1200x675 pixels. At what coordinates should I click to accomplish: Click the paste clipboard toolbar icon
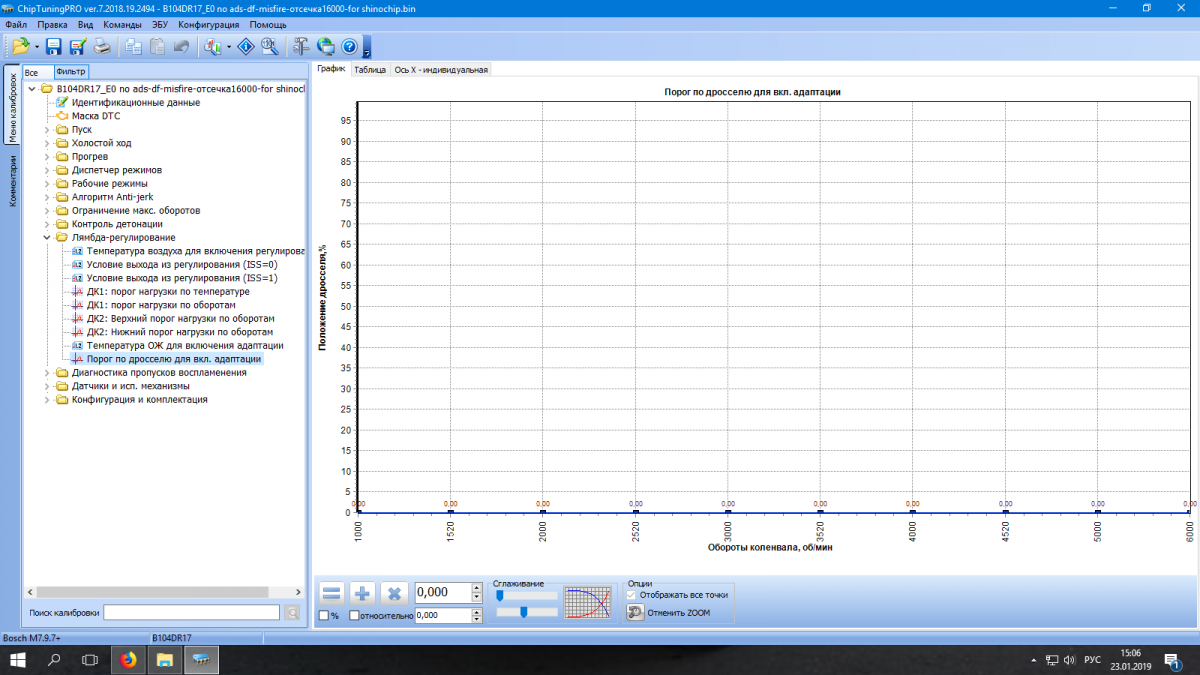click(157, 46)
